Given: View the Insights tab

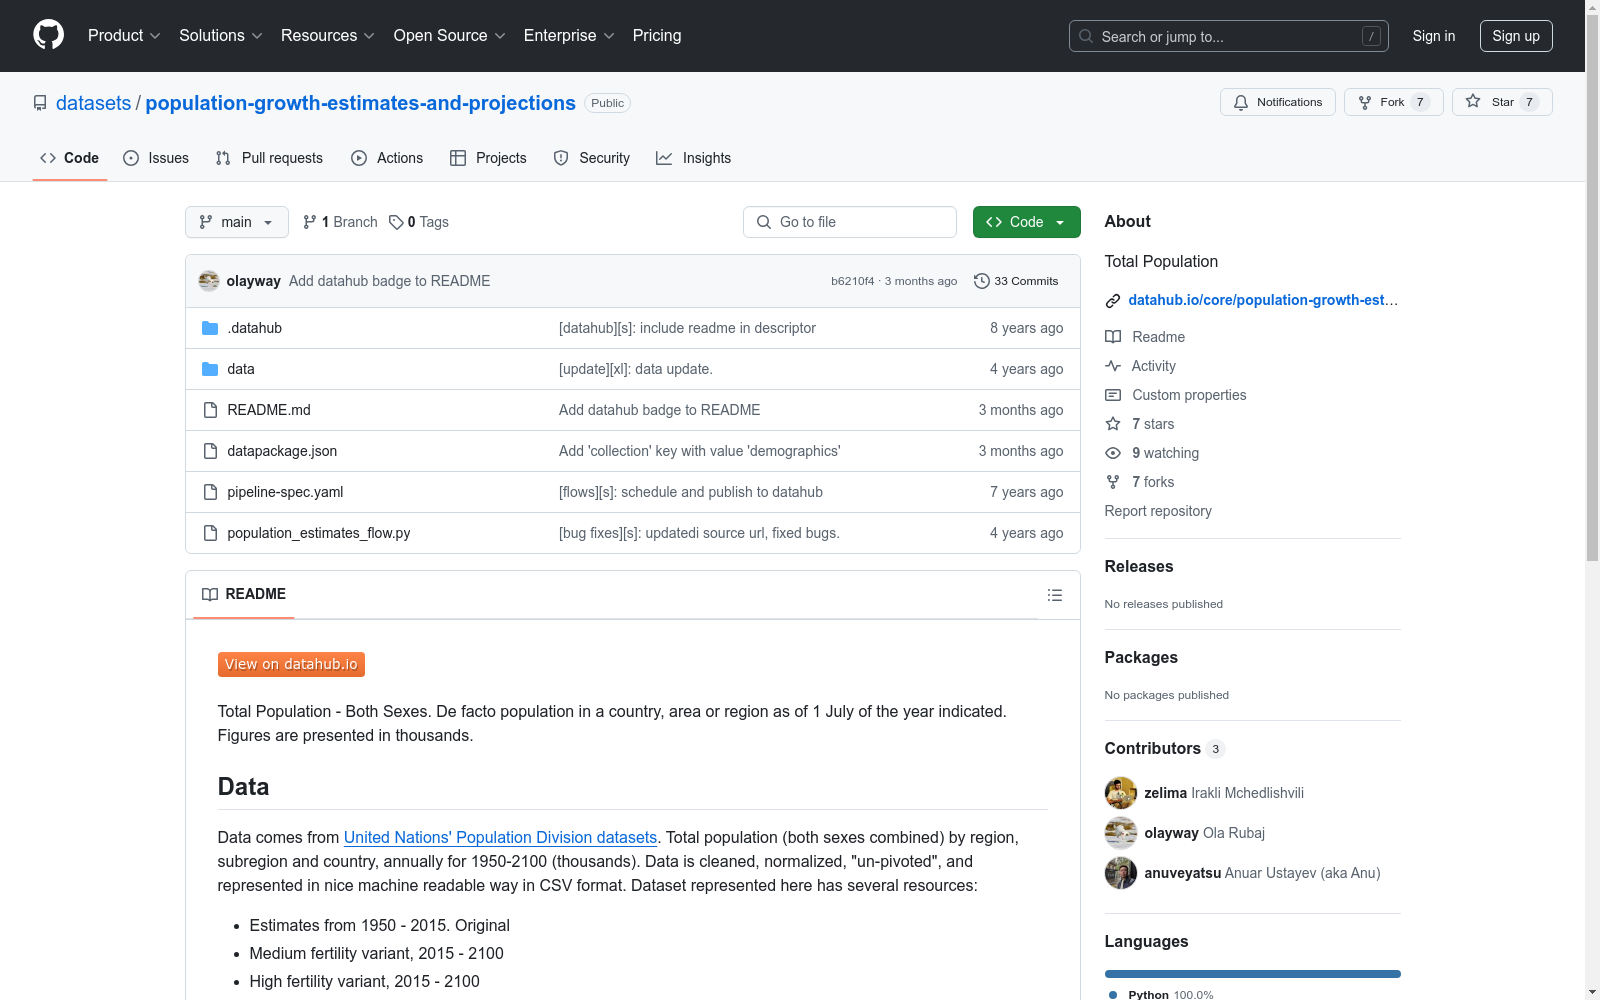Looking at the screenshot, I should [693, 158].
